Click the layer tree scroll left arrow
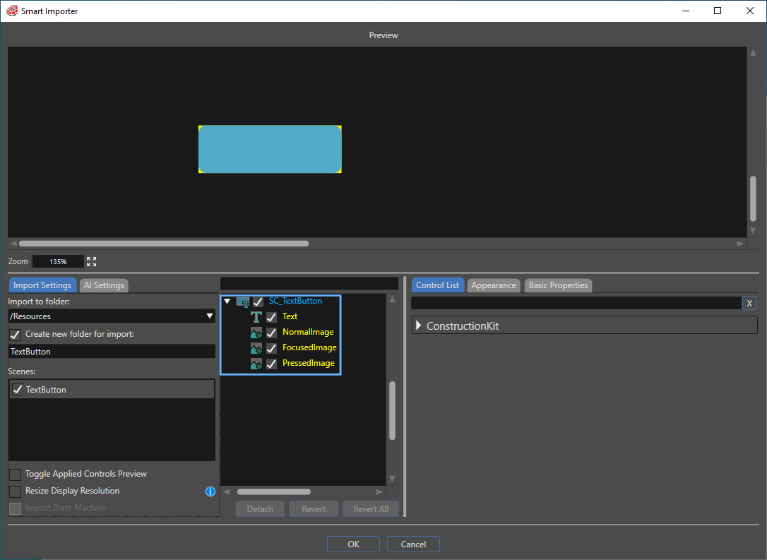 click(x=226, y=492)
